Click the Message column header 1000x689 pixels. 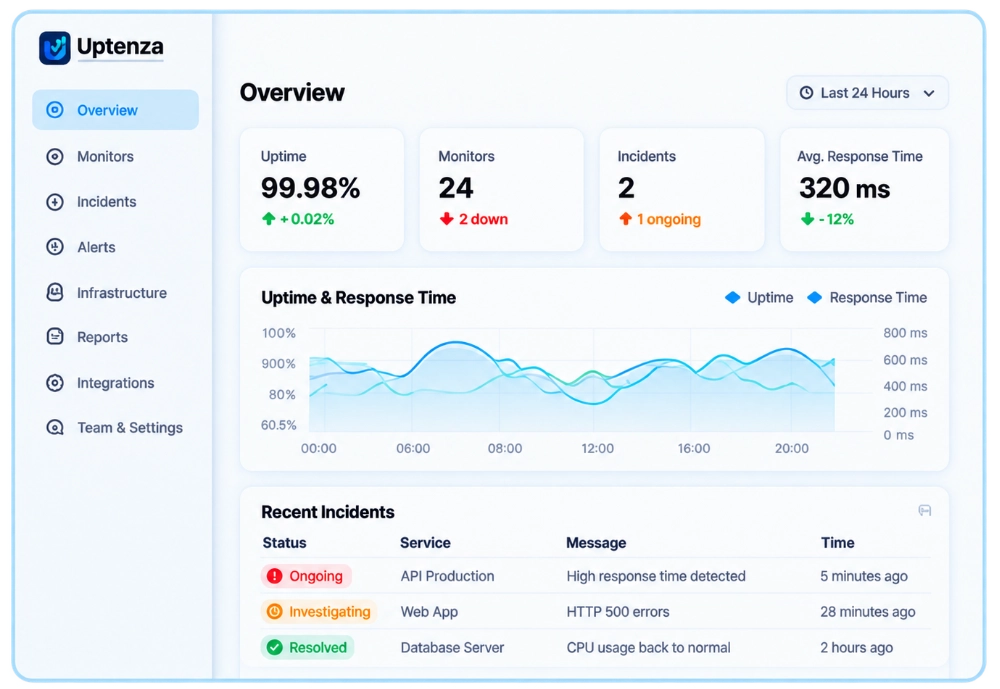coord(596,543)
